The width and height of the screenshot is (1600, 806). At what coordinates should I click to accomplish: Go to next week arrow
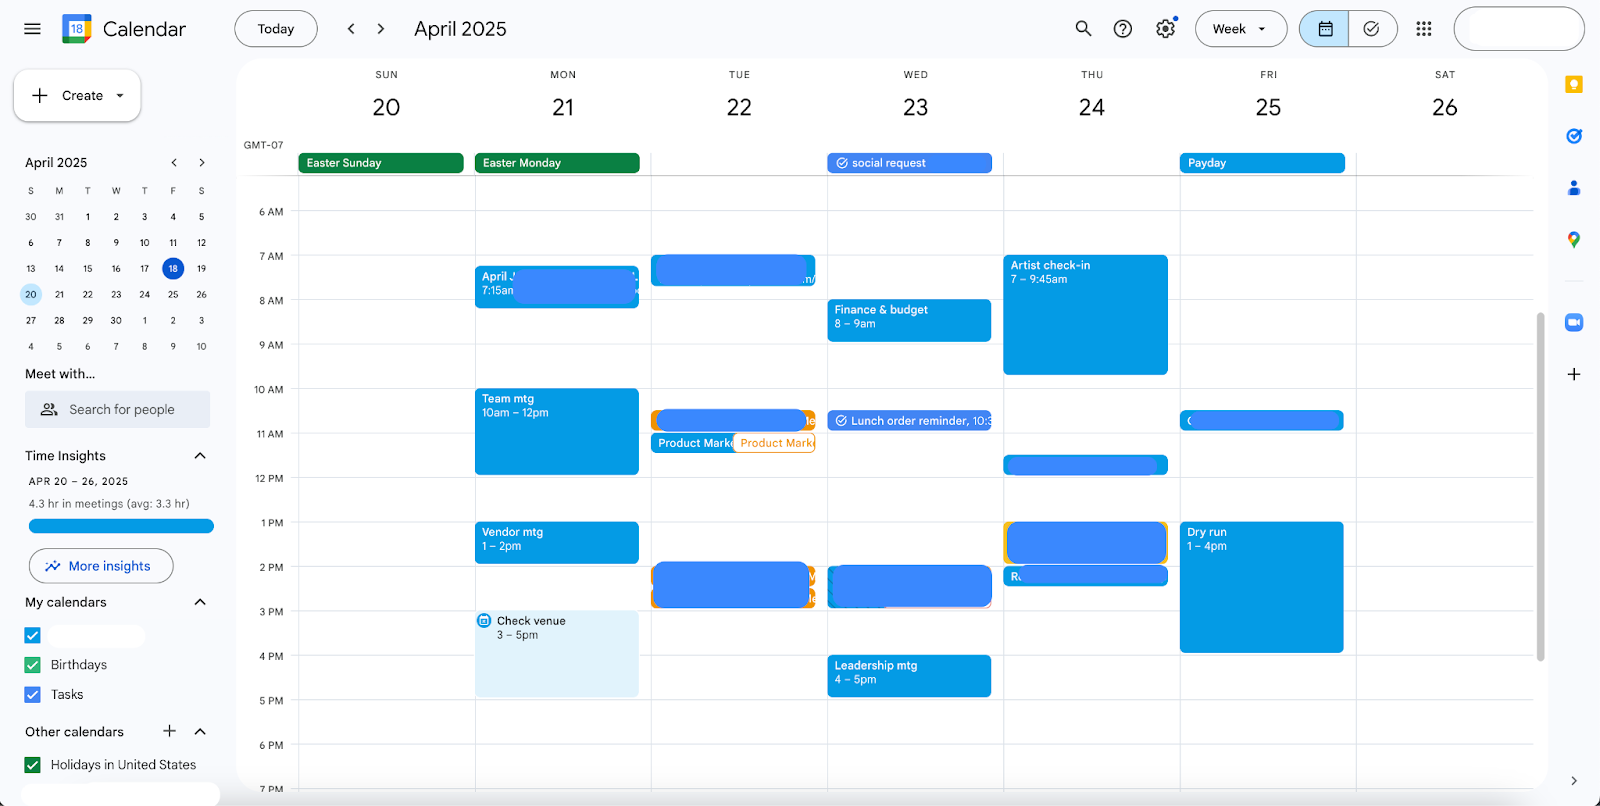pyautogui.click(x=381, y=29)
